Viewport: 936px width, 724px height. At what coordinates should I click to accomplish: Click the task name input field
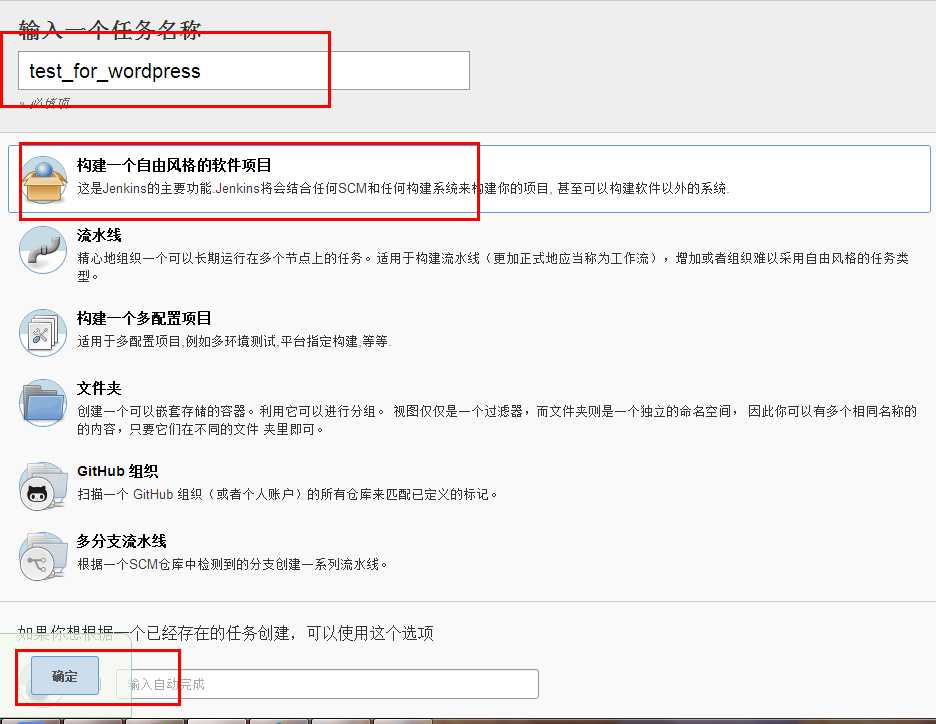pos(244,71)
